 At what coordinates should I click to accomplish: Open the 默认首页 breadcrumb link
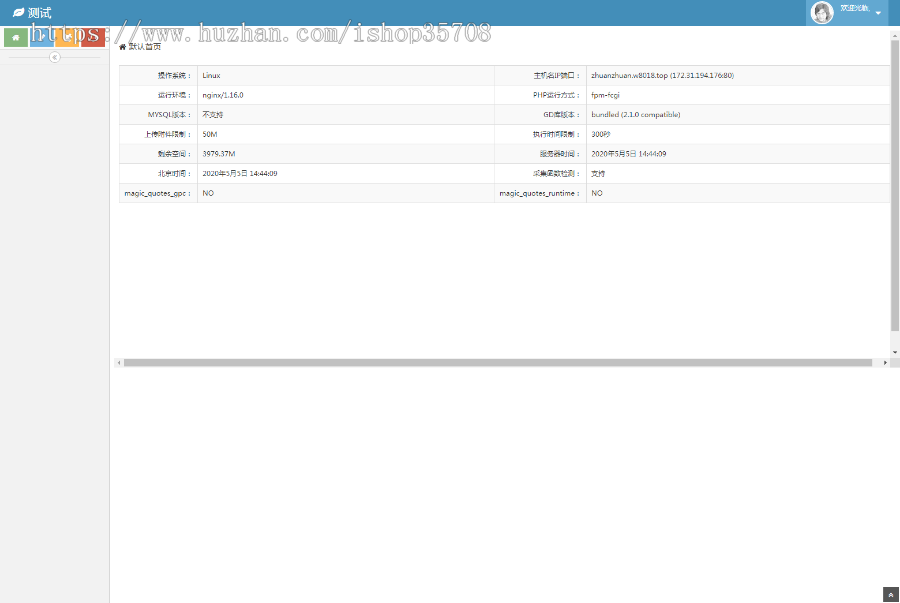point(145,47)
